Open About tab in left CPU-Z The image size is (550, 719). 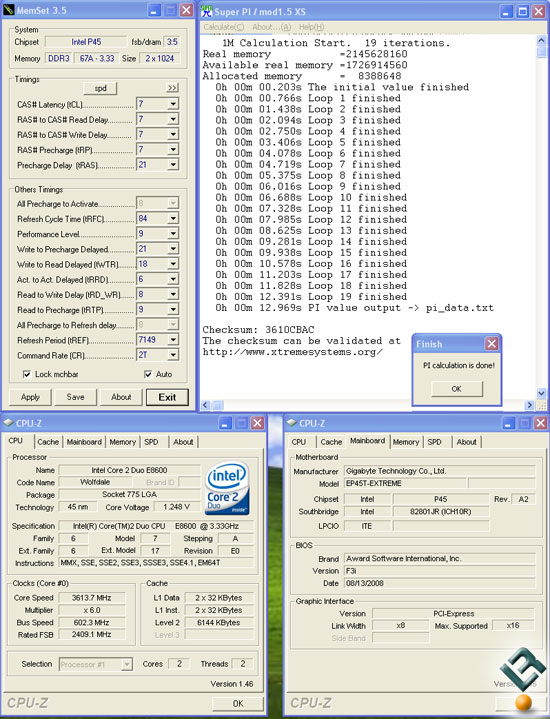point(183,442)
